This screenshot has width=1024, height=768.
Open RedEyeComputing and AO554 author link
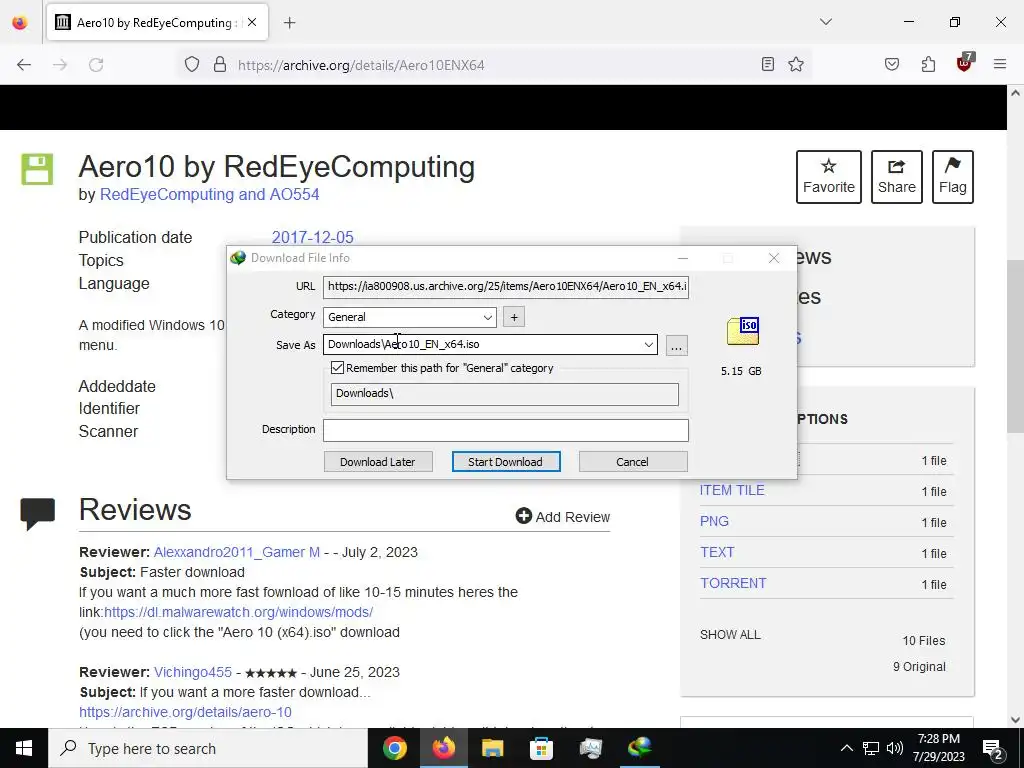pyautogui.click(x=209, y=195)
